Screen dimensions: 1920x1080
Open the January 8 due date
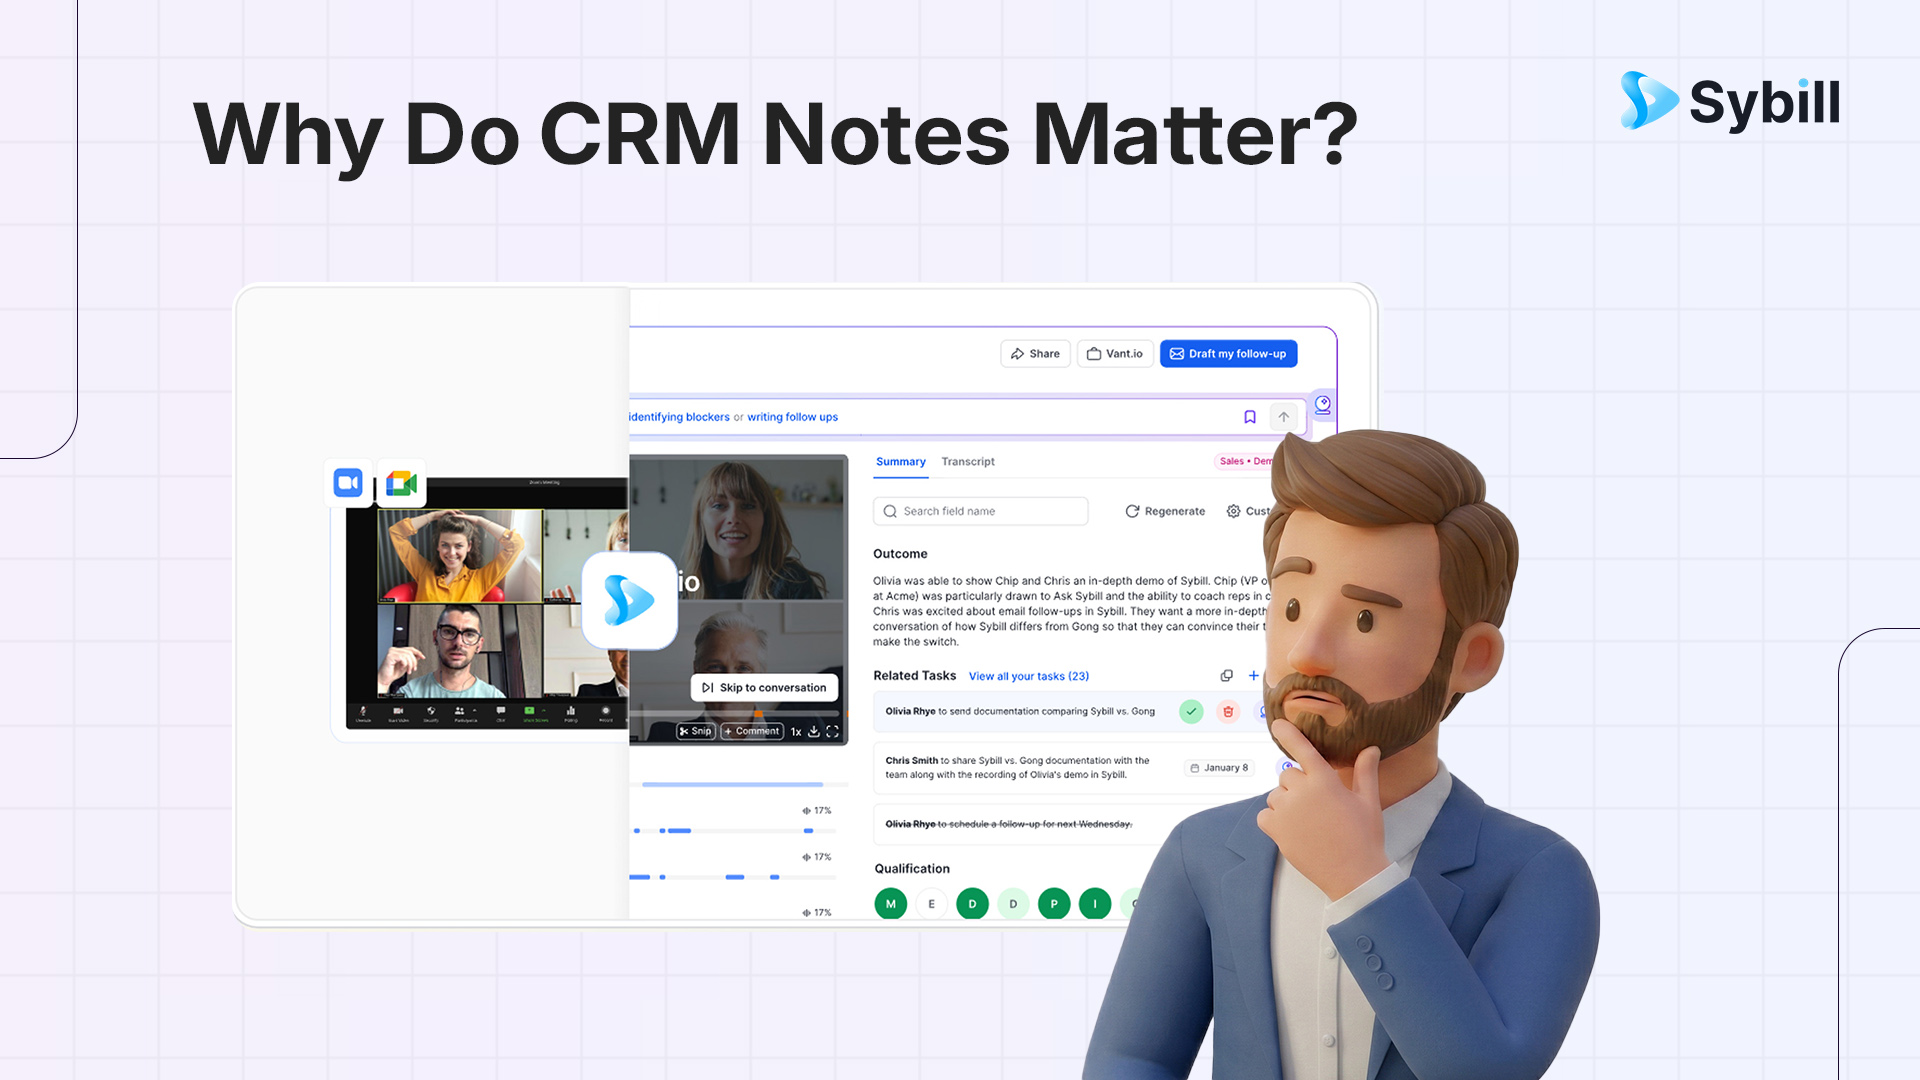point(1219,768)
